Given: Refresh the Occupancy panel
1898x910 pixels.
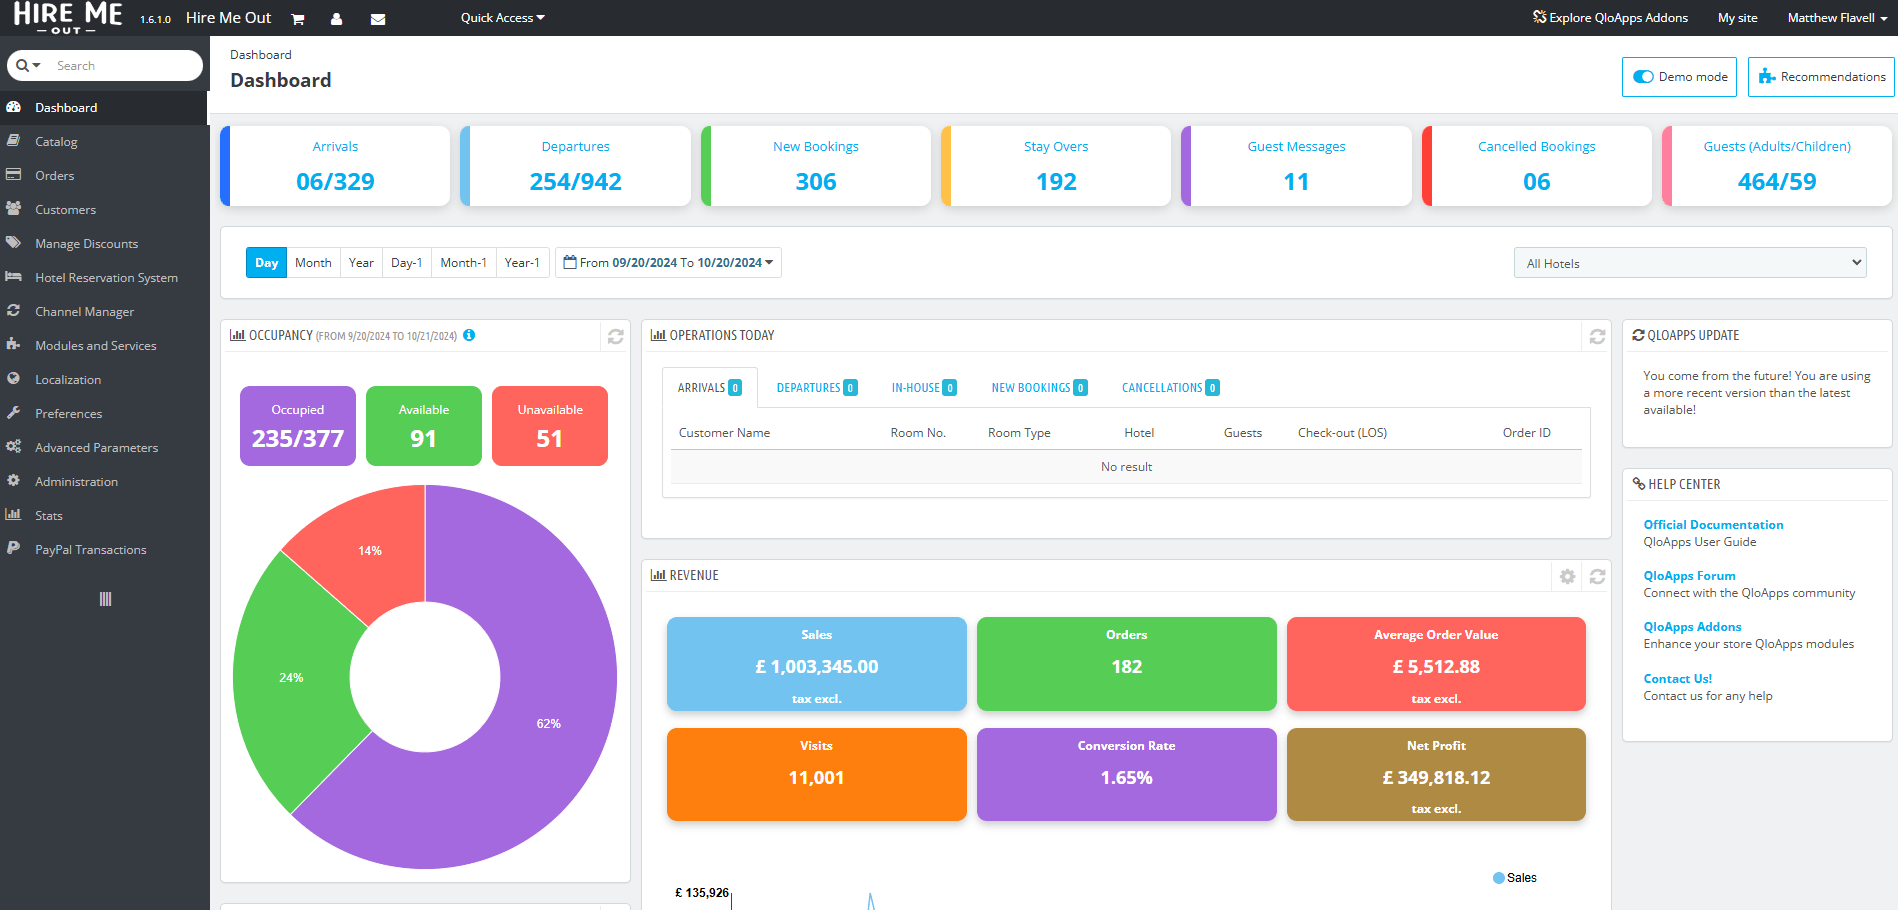Looking at the screenshot, I should [x=615, y=337].
